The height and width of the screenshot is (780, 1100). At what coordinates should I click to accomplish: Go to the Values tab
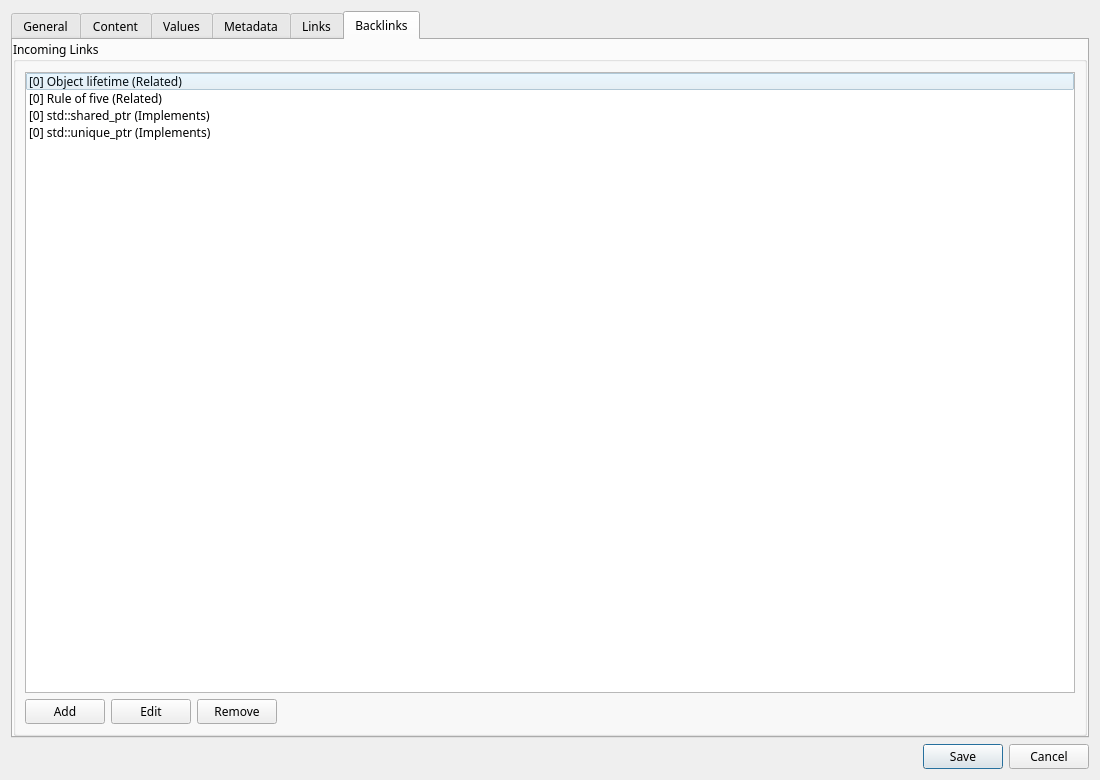tap(181, 27)
